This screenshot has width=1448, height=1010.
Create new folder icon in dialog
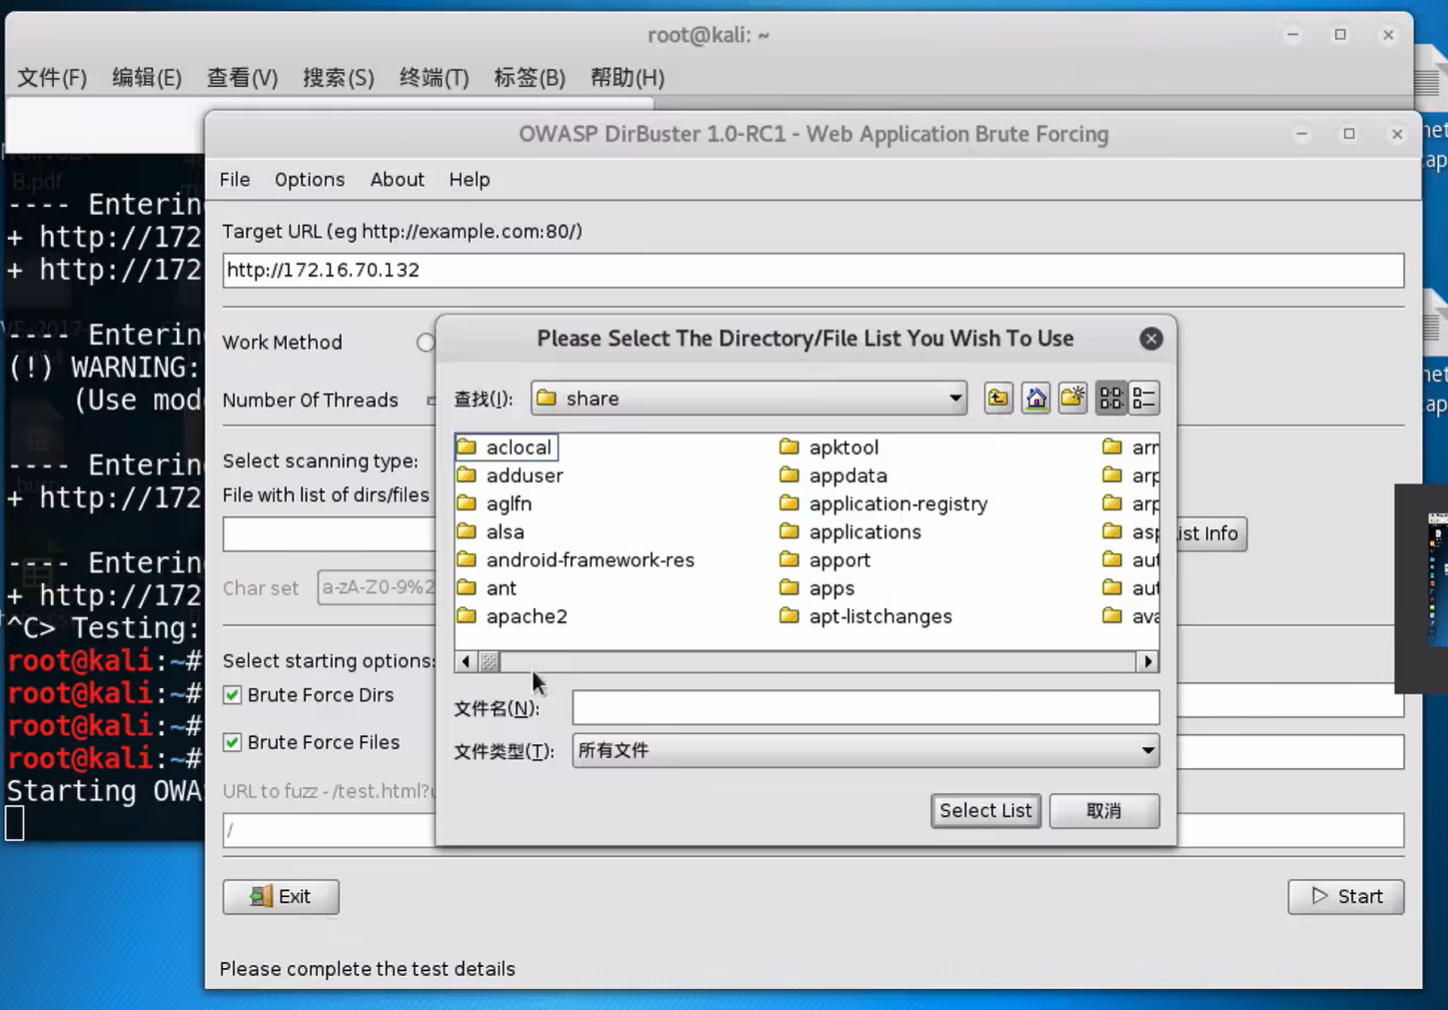tap(1073, 398)
